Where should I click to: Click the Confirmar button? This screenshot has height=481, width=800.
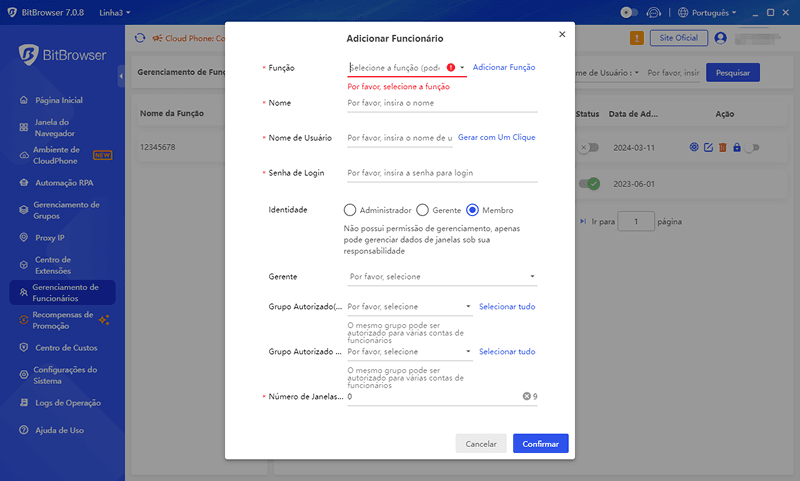tap(541, 443)
